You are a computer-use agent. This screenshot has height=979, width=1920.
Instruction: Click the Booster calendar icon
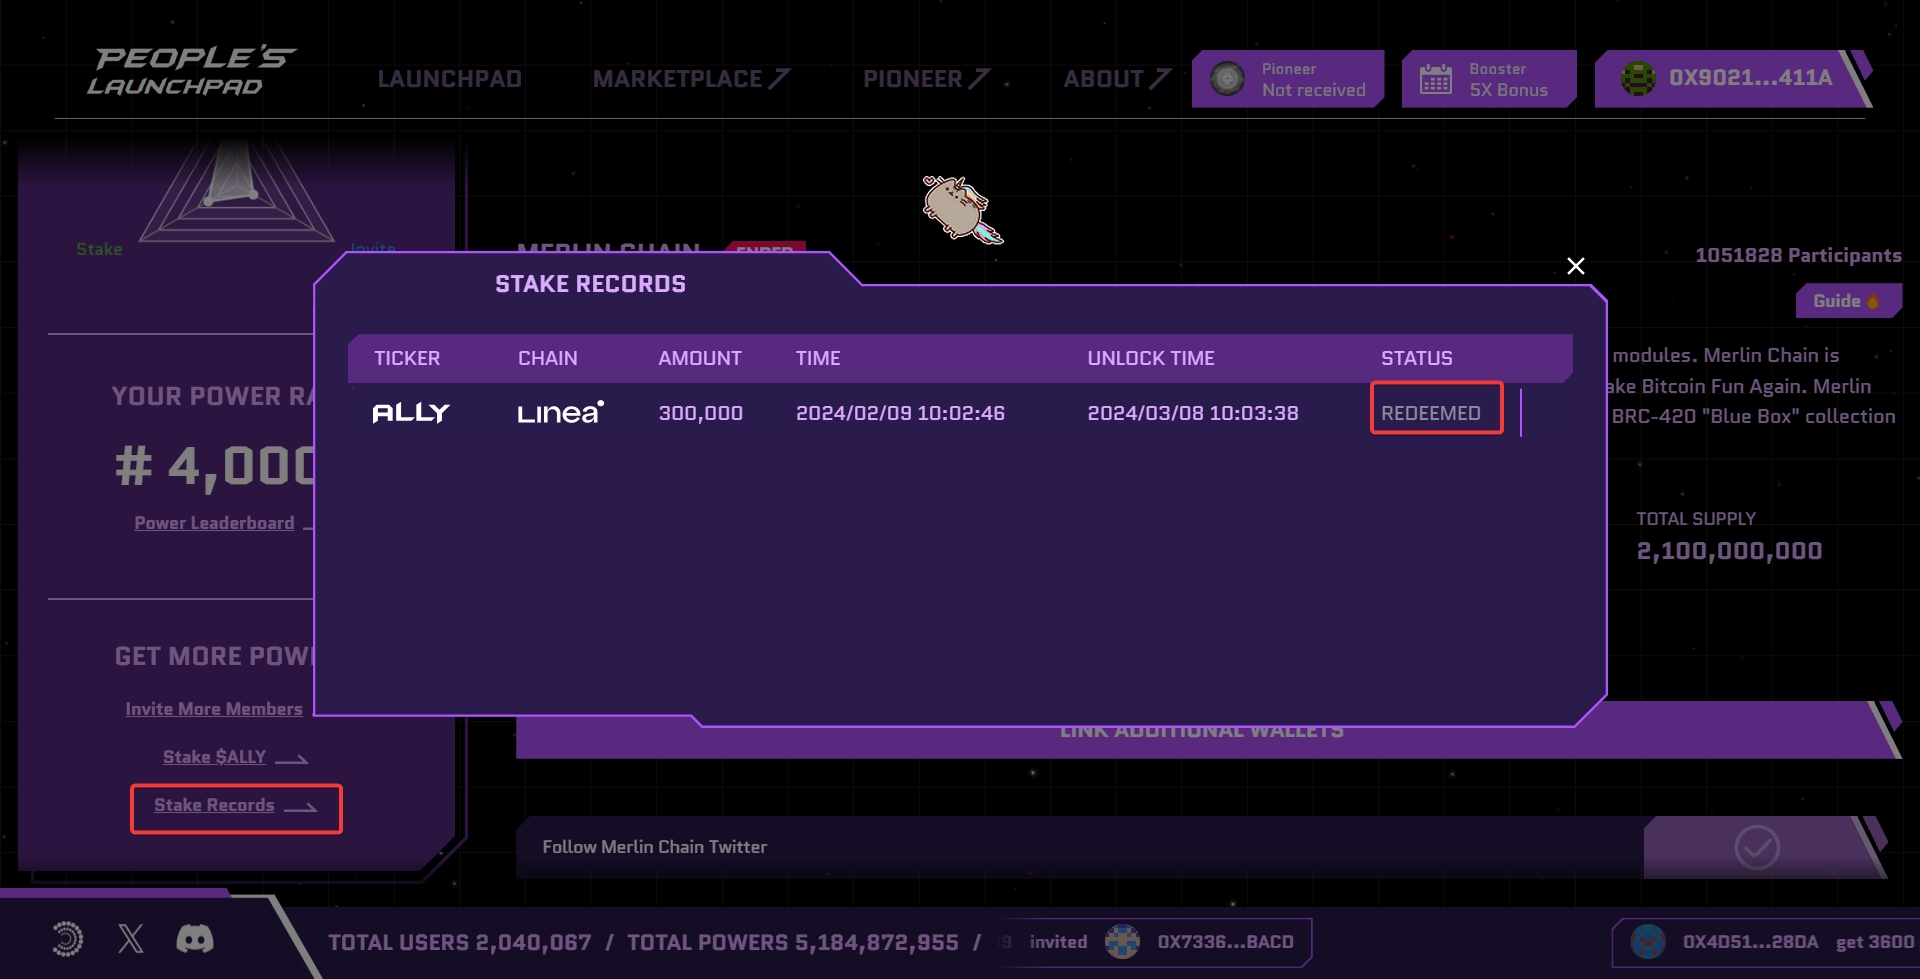[1435, 79]
